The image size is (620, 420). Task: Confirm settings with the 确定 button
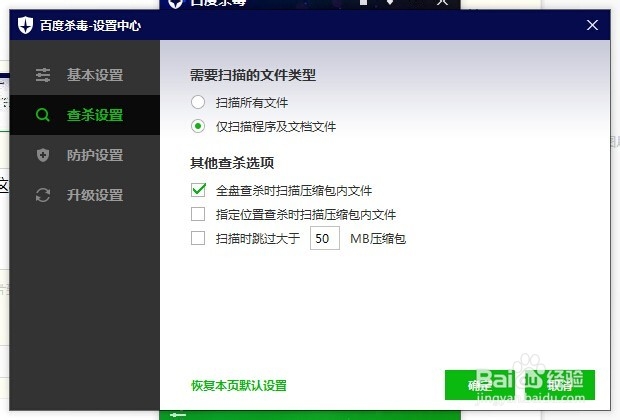point(480,385)
